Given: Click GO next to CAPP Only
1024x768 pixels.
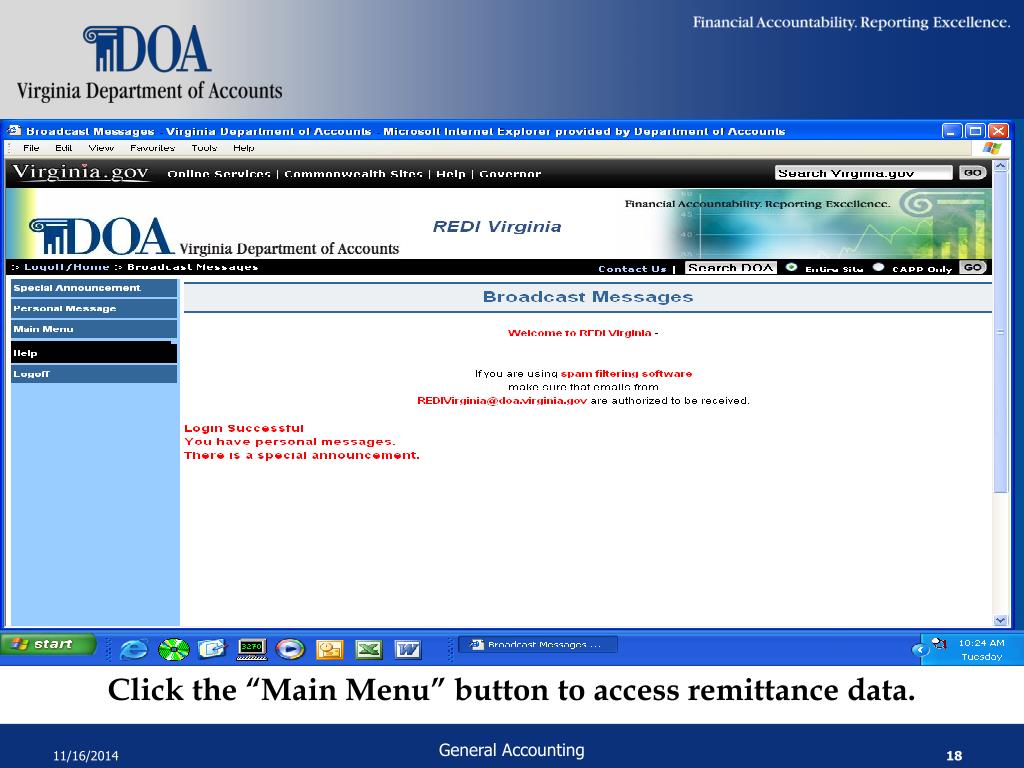Looking at the screenshot, I should 972,267.
